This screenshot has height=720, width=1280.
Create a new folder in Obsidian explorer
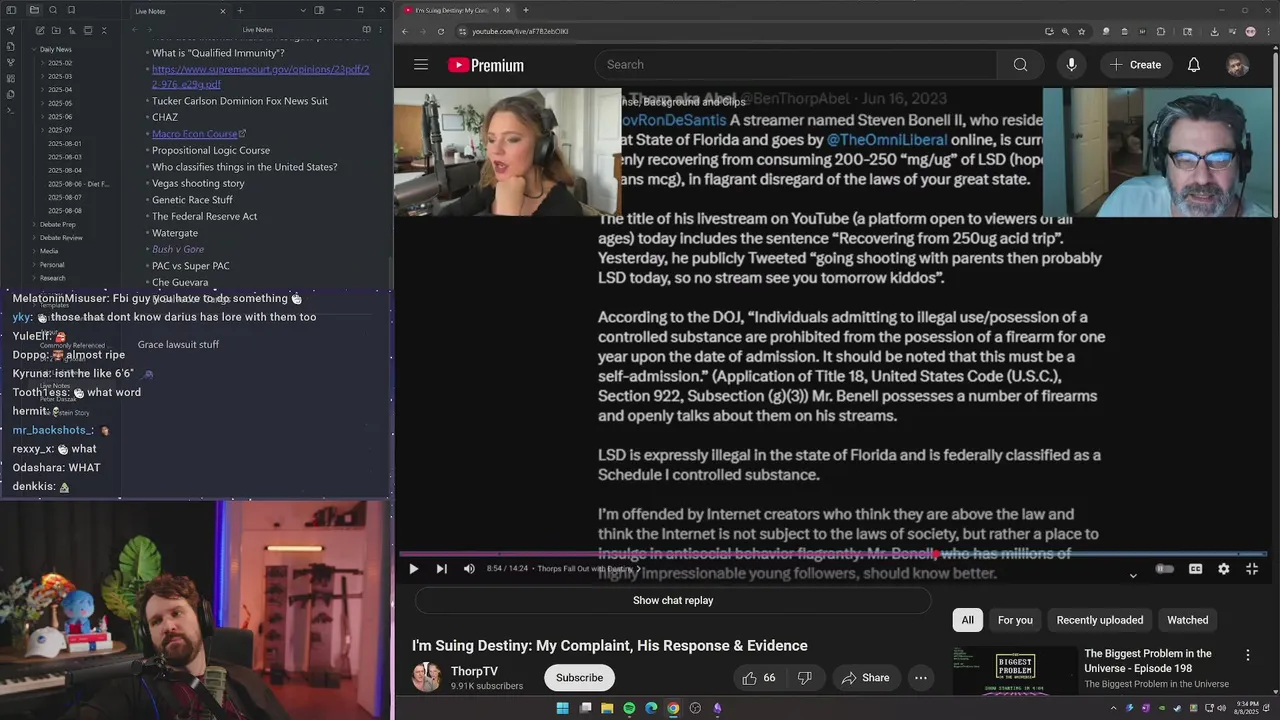click(56, 30)
